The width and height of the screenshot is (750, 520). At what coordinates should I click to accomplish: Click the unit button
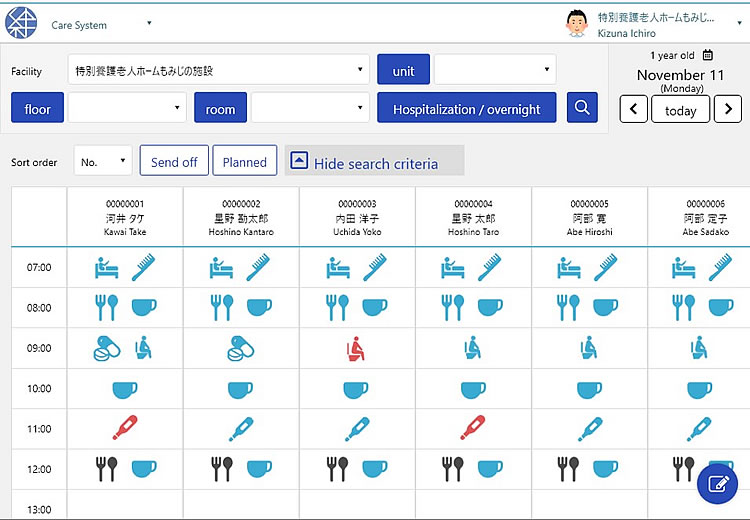point(404,70)
